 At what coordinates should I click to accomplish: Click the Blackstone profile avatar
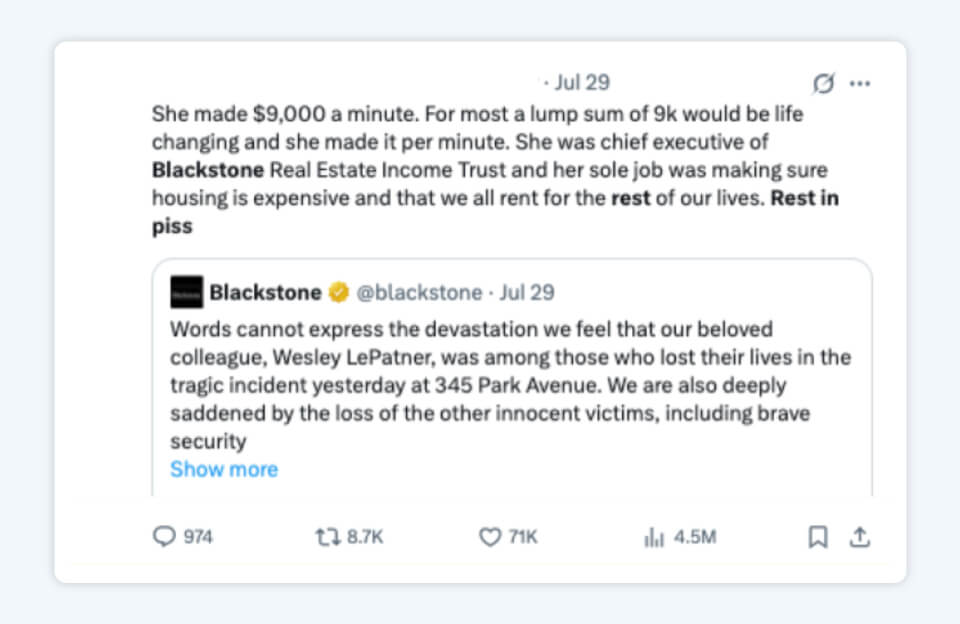187,292
